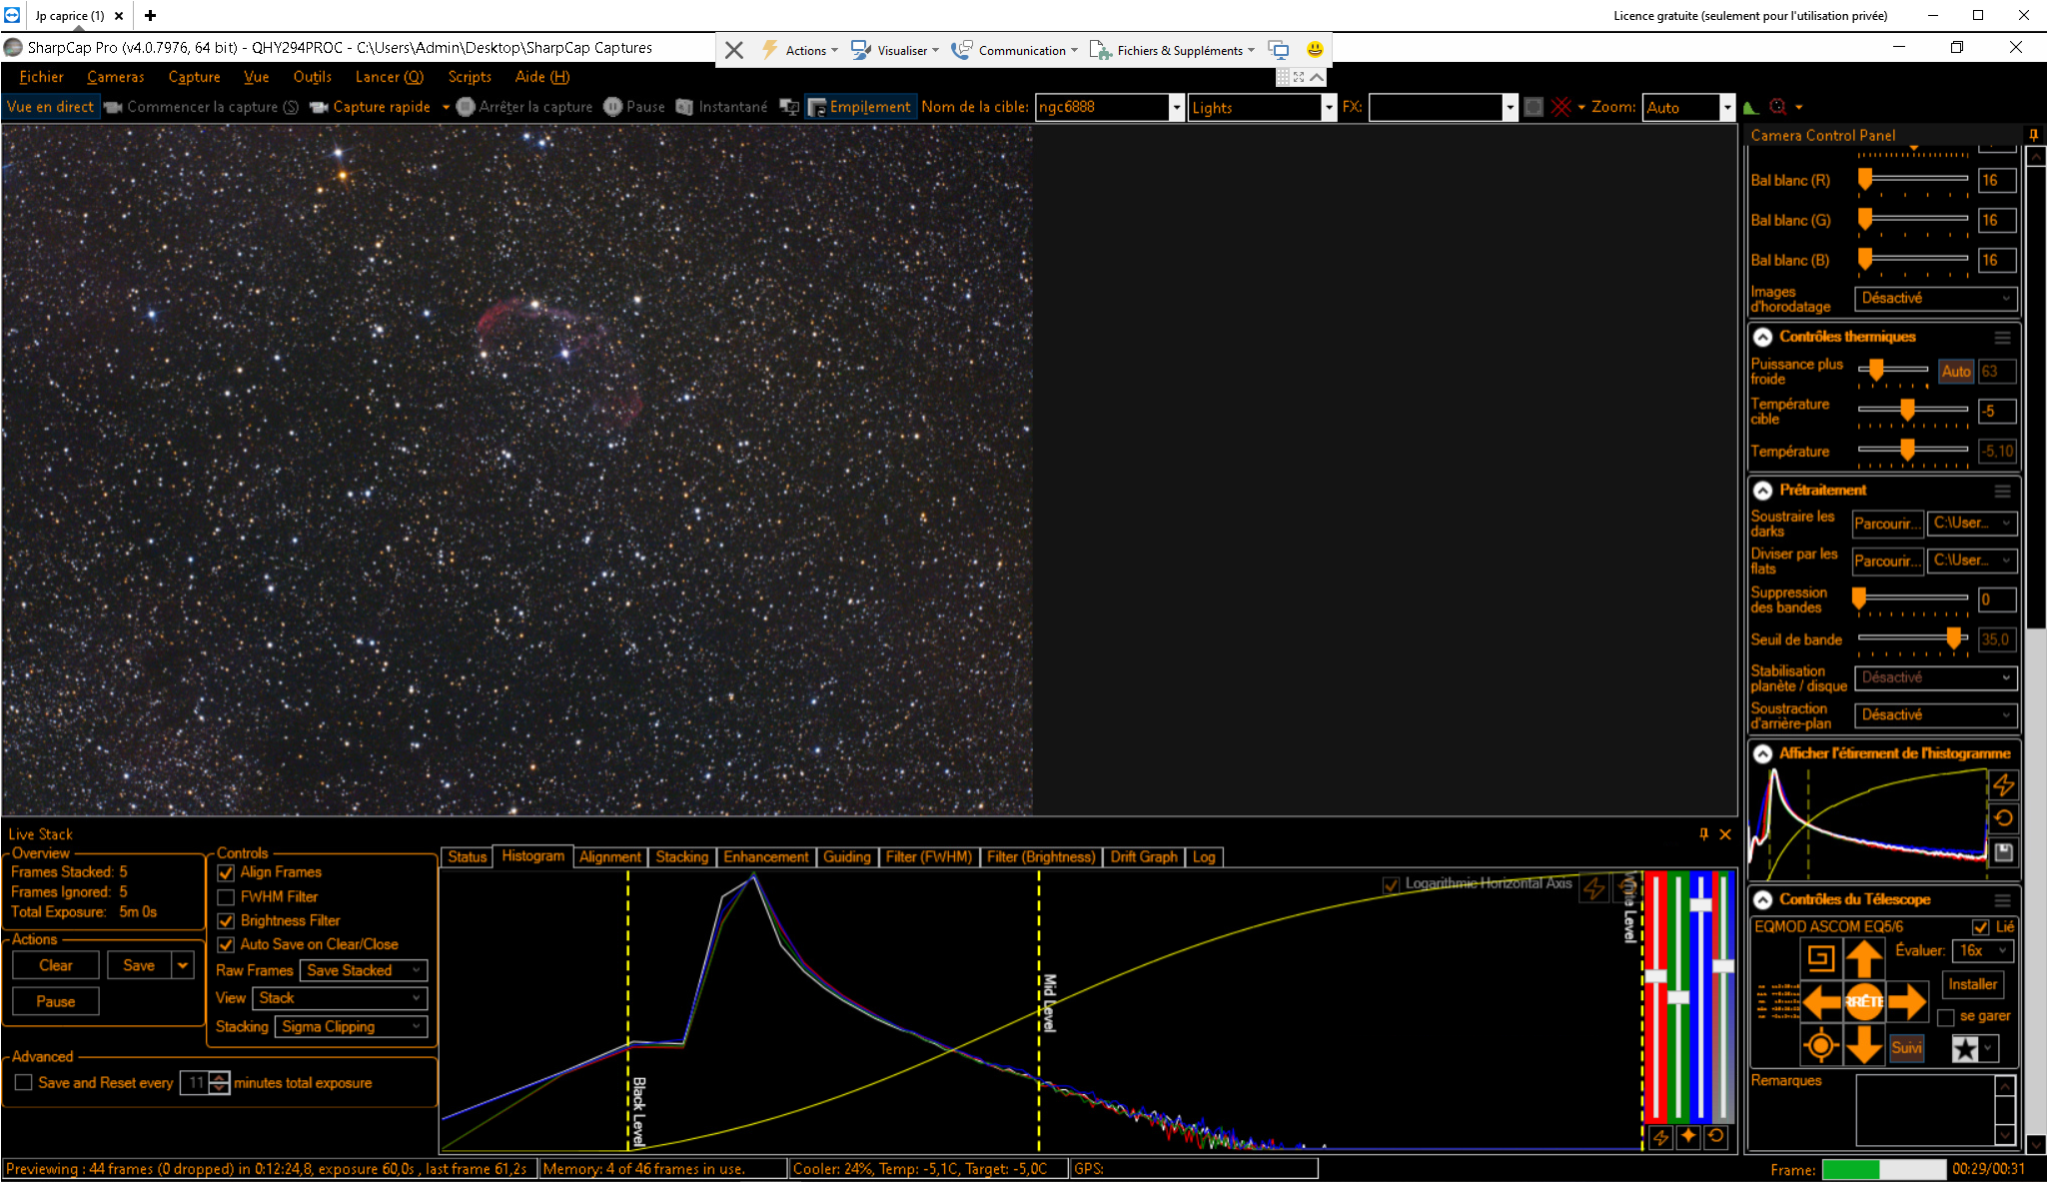Toggle the Brightness Filter checkbox
Viewport: 2048px width, 1183px height.
tap(226, 921)
